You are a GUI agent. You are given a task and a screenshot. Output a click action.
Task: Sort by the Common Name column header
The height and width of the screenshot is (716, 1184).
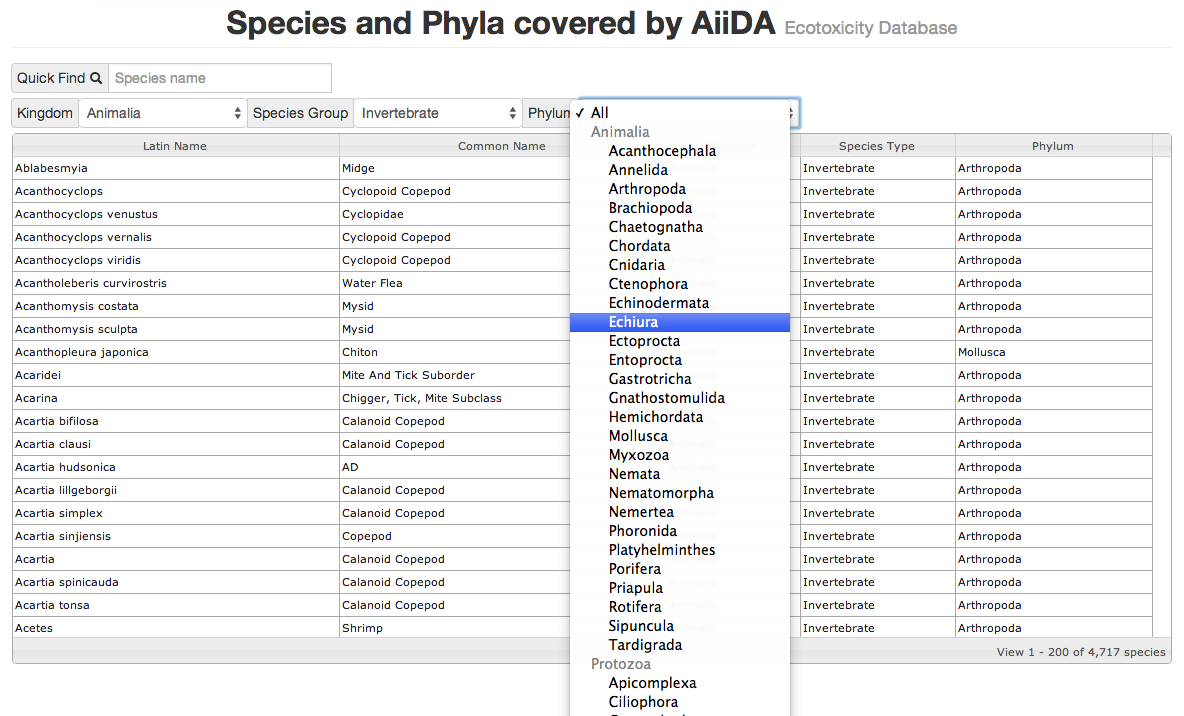point(501,146)
